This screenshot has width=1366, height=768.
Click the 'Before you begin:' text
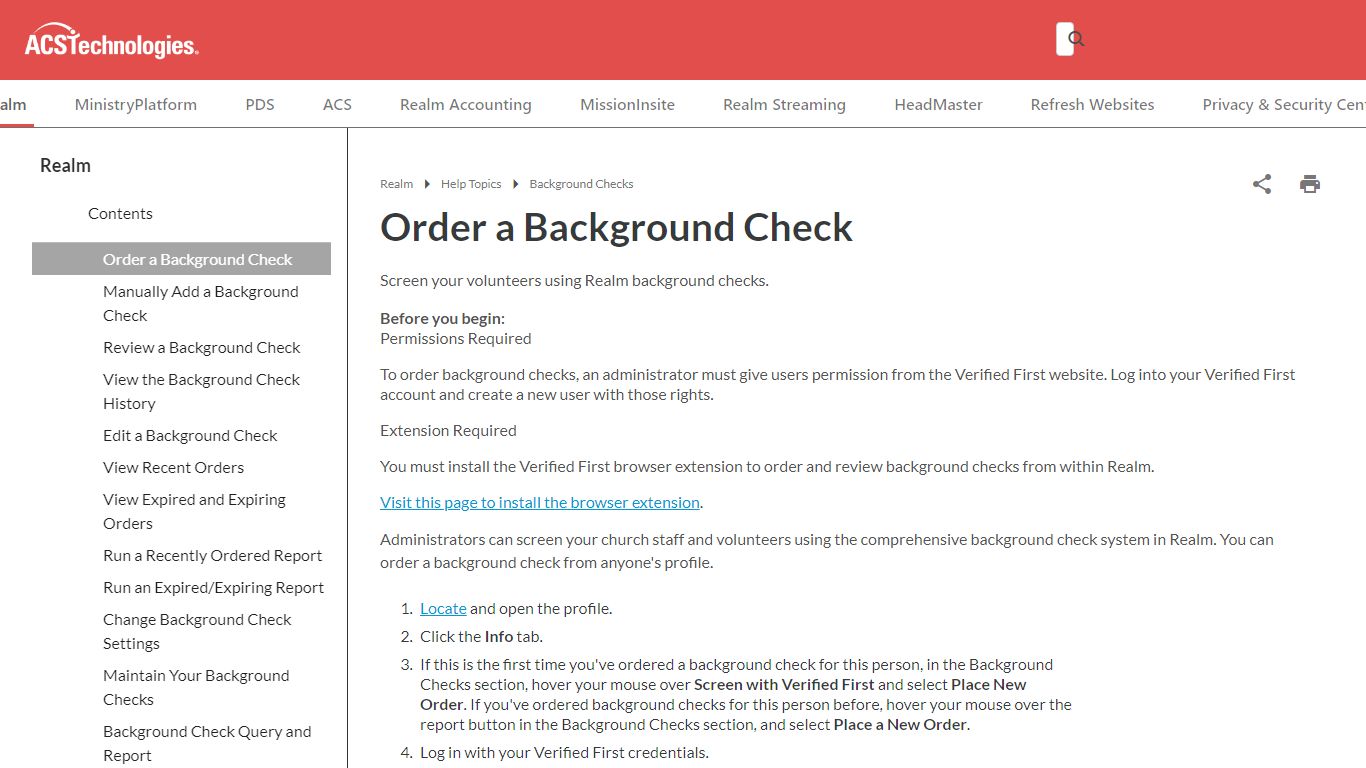tap(443, 318)
